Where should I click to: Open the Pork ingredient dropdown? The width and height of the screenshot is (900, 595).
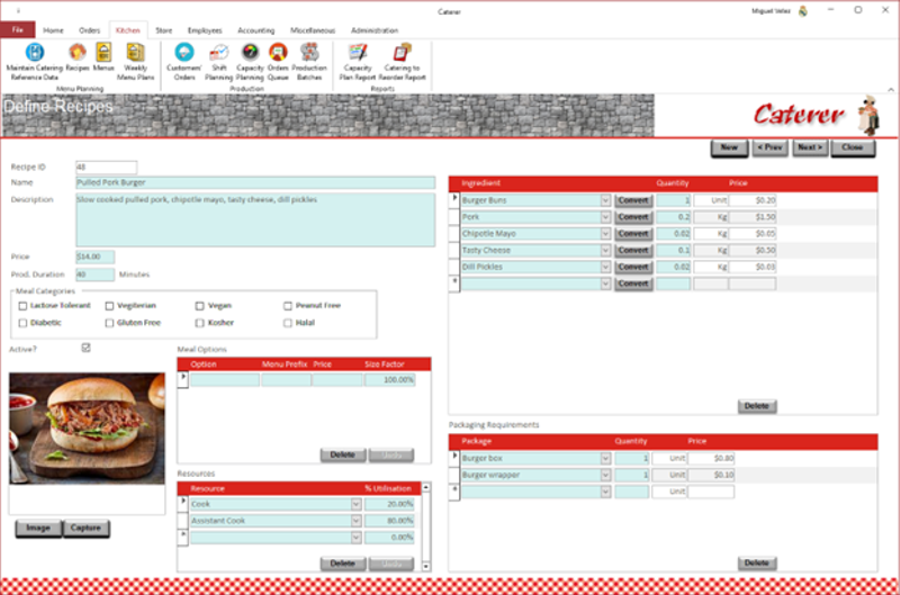605,217
